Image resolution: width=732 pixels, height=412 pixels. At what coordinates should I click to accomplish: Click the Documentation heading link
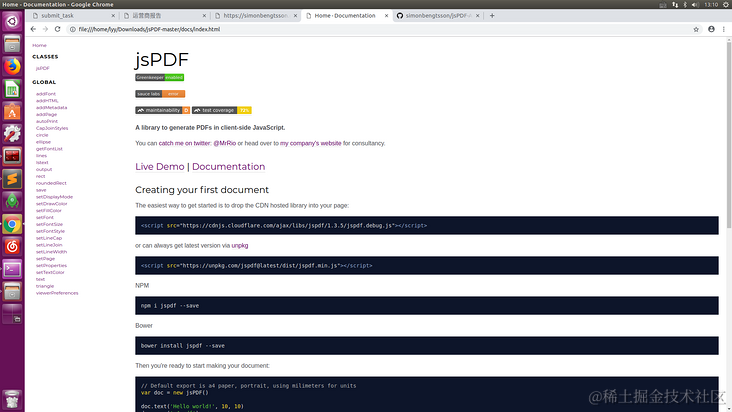coord(228,167)
